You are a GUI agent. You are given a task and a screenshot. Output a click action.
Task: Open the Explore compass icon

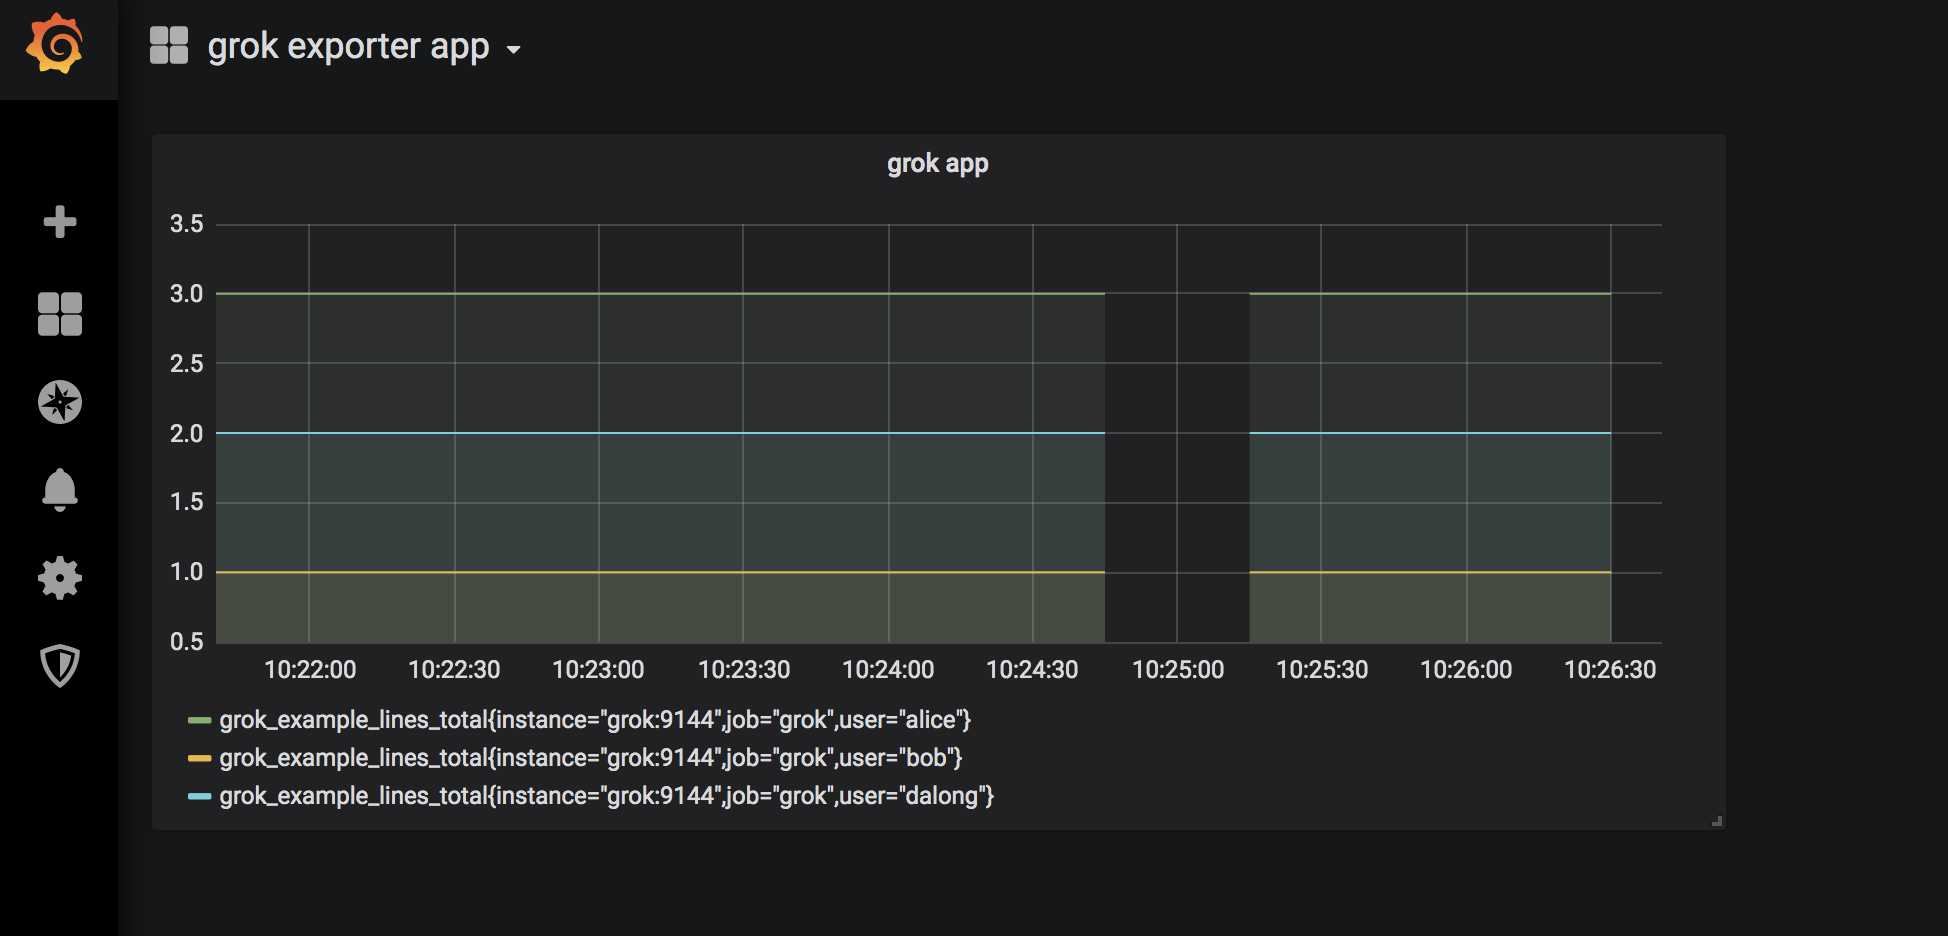(x=60, y=402)
